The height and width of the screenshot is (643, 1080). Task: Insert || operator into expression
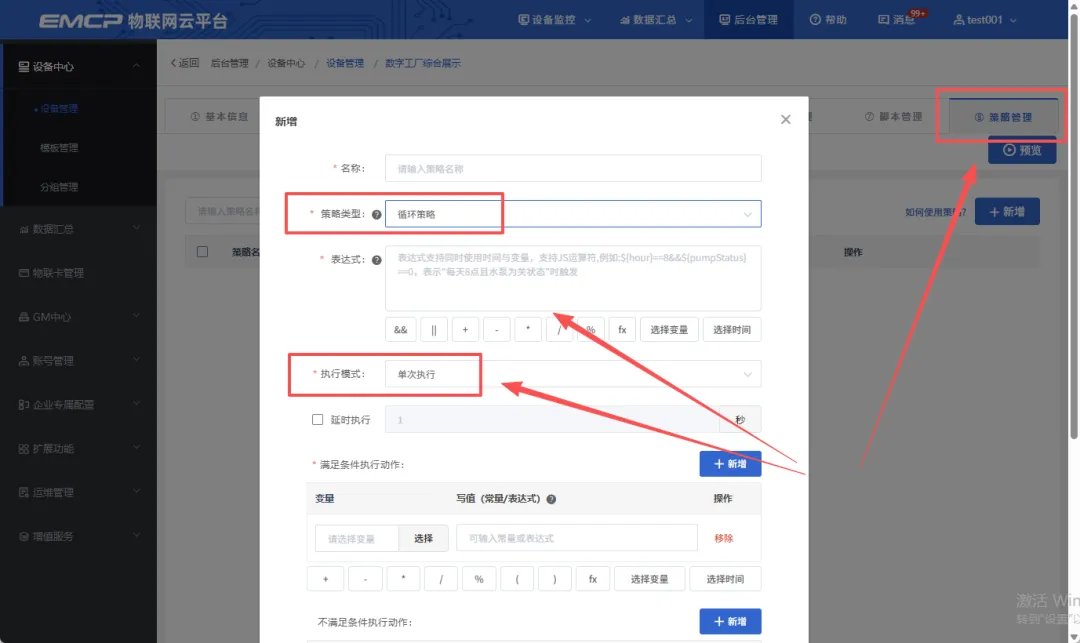[434, 330]
